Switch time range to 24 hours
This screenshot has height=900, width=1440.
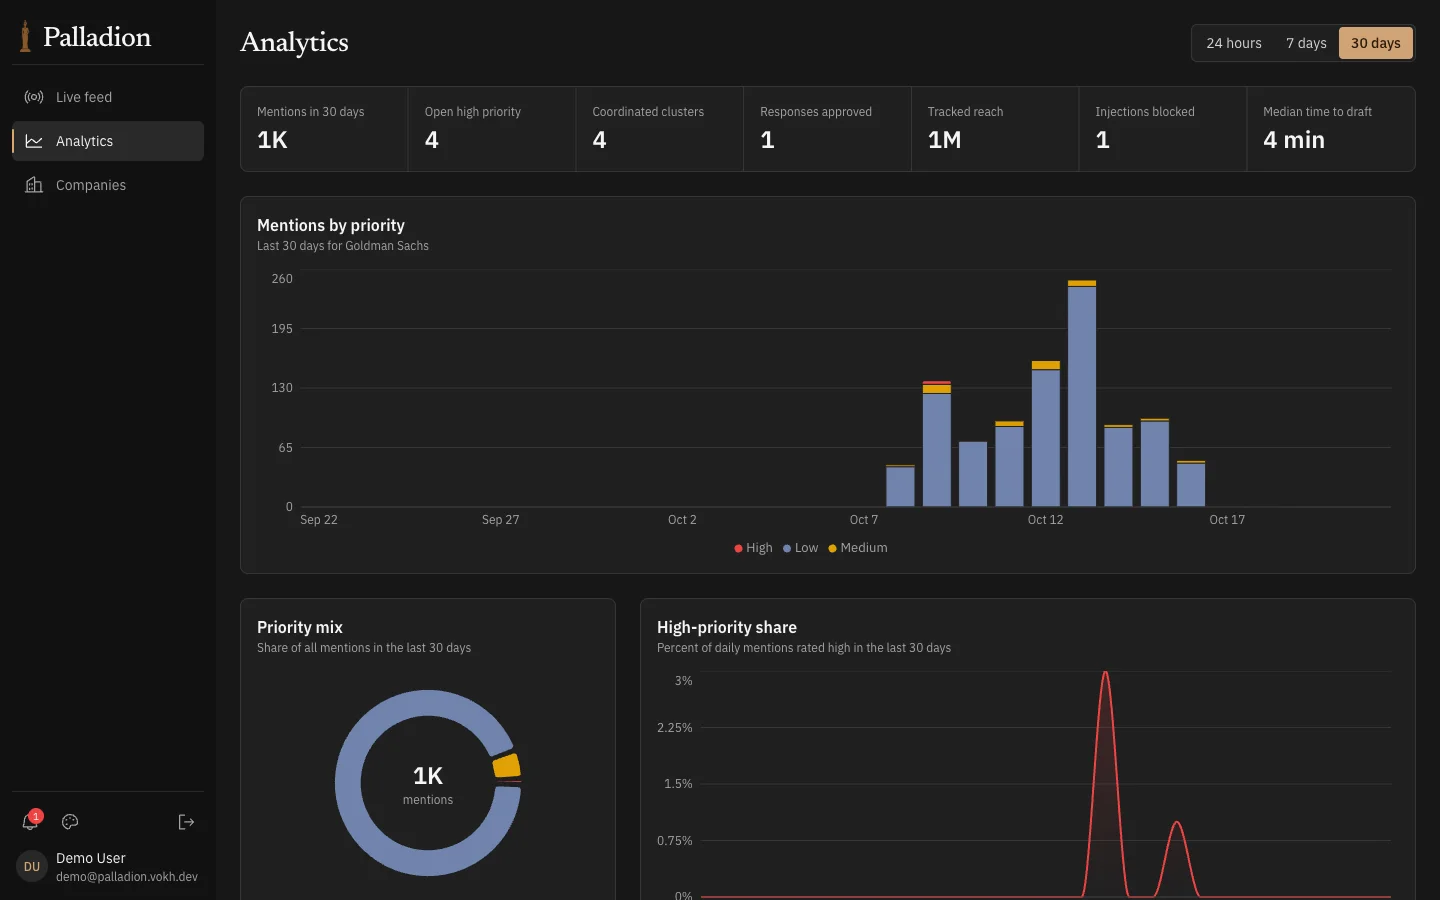[1234, 43]
